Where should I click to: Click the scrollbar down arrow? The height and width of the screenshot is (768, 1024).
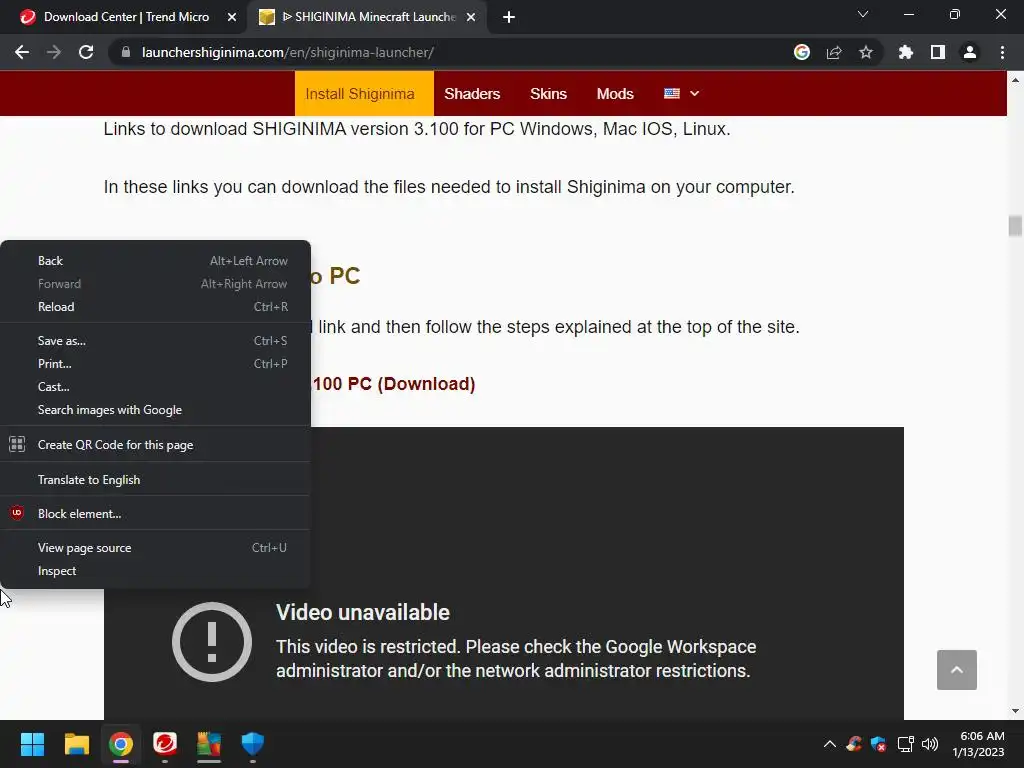[x=1015, y=711]
